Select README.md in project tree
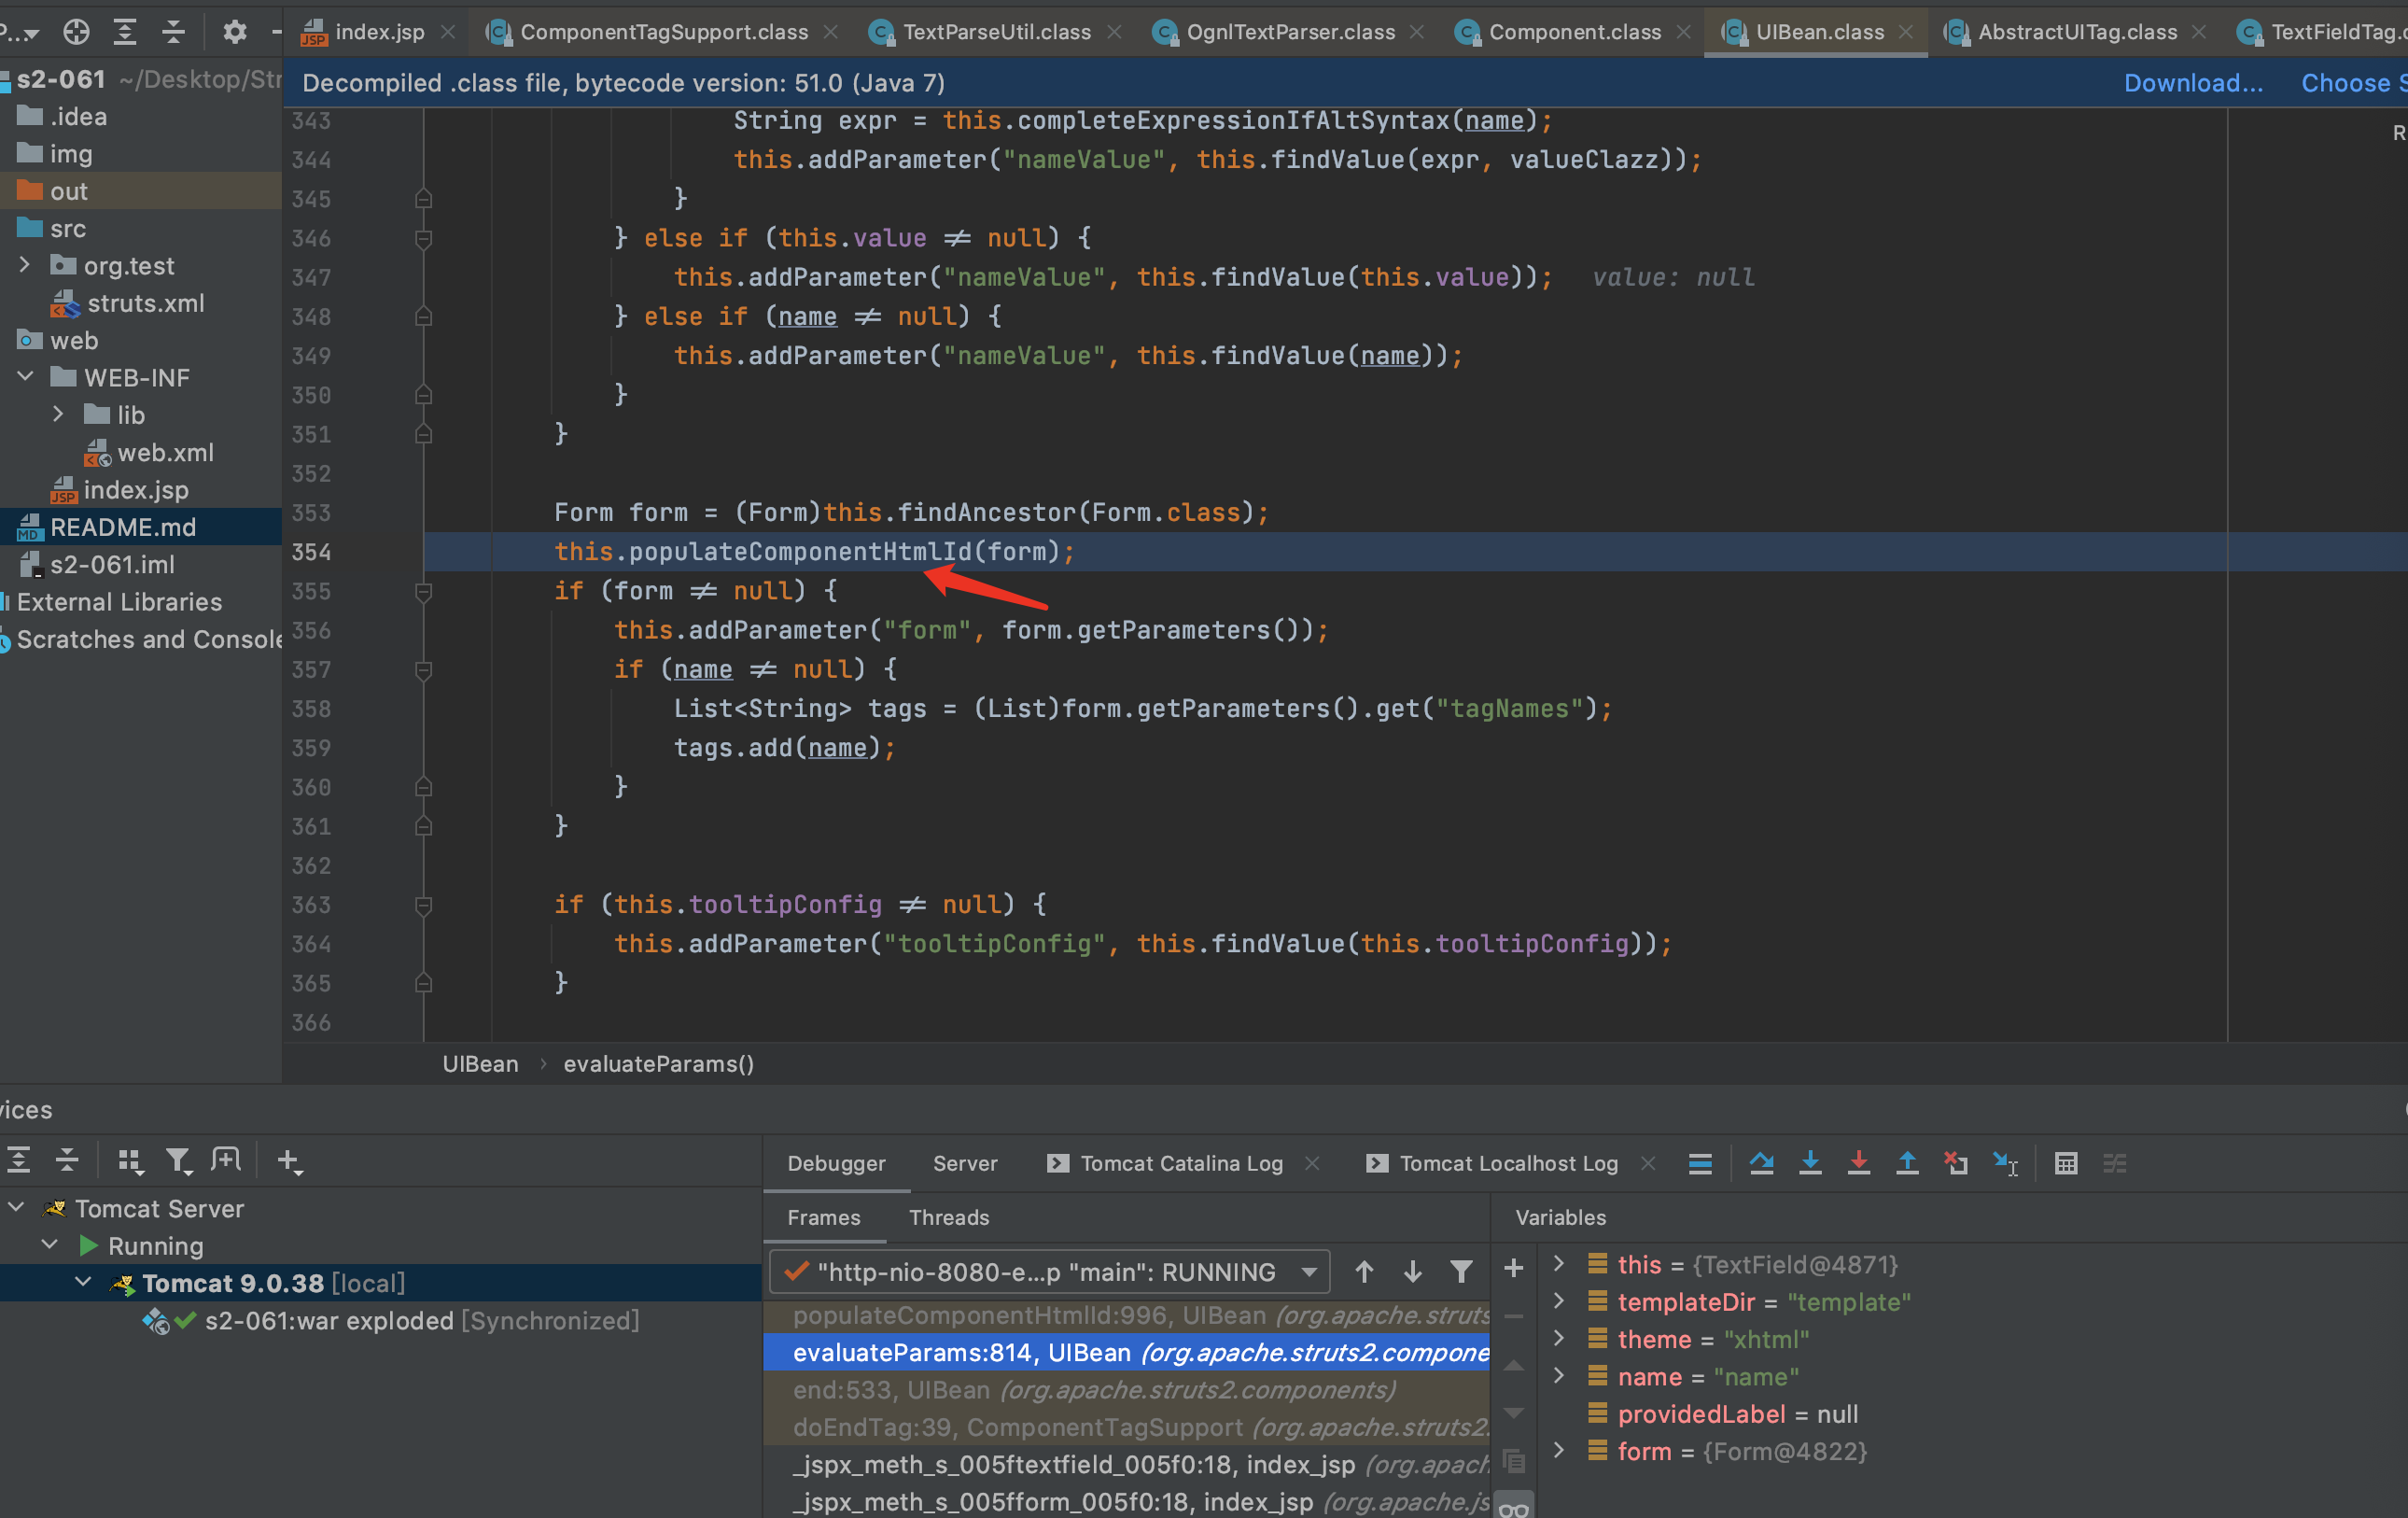The image size is (2408, 1518). coord(123,527)
